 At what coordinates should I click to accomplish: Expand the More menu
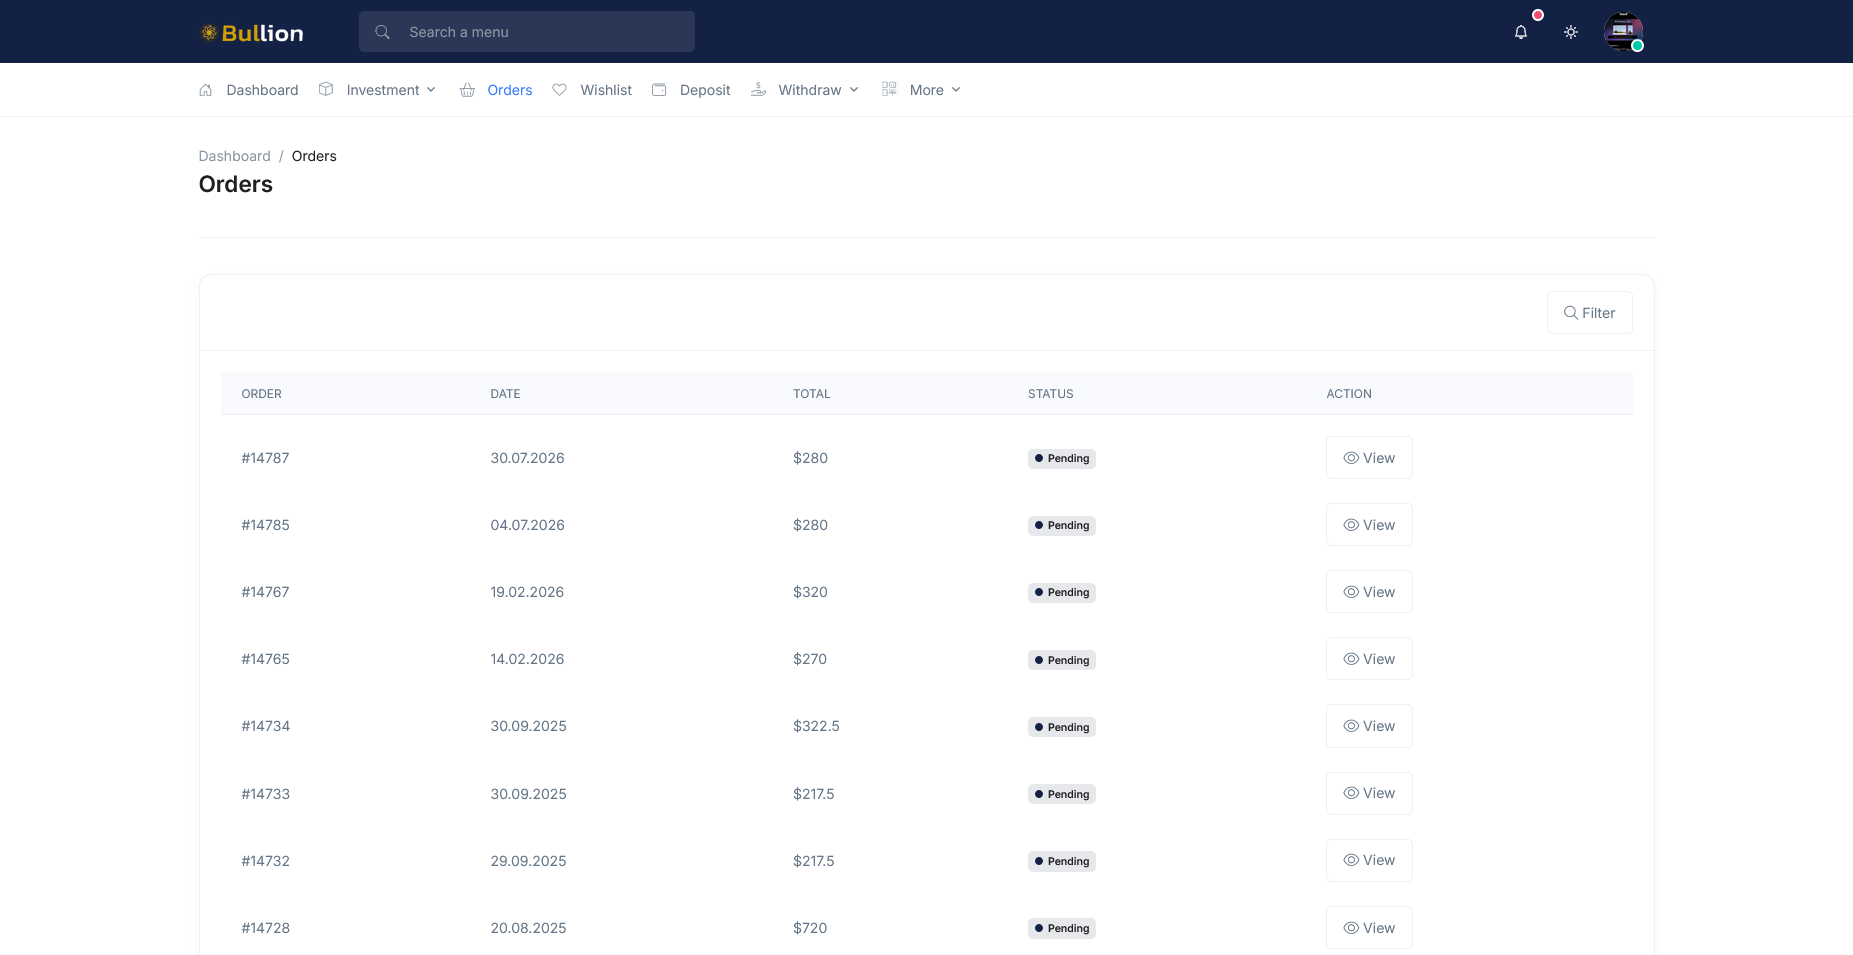(935, 90)
